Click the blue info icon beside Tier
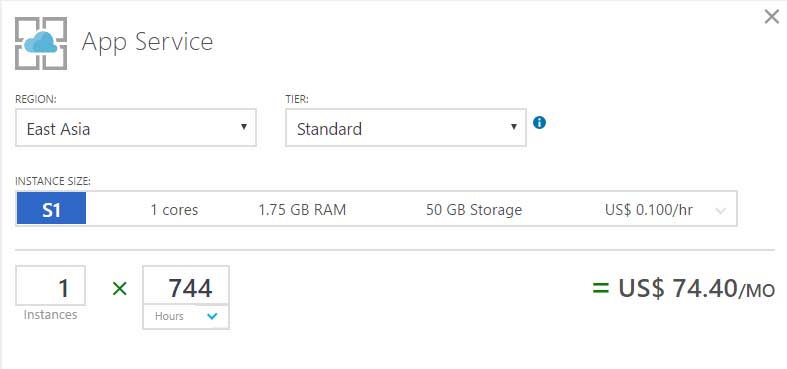Image resolution: width=787 pixels, height=369 pixels. (540, 122)
